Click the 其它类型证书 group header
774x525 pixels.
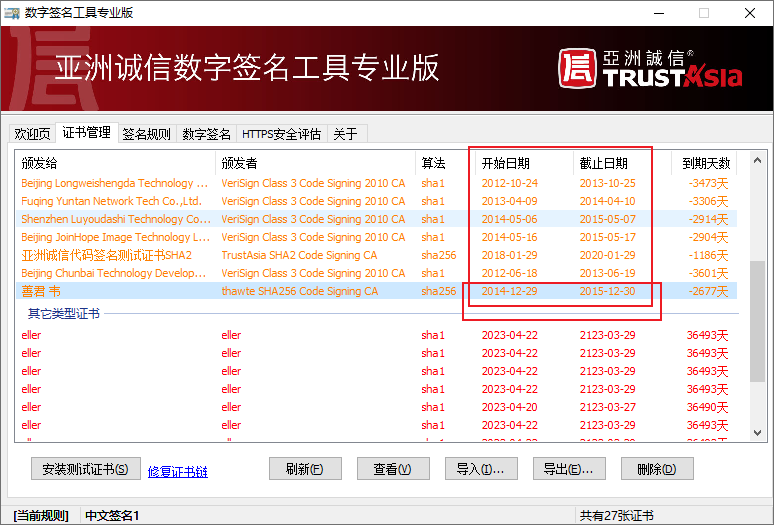(64, 314)
